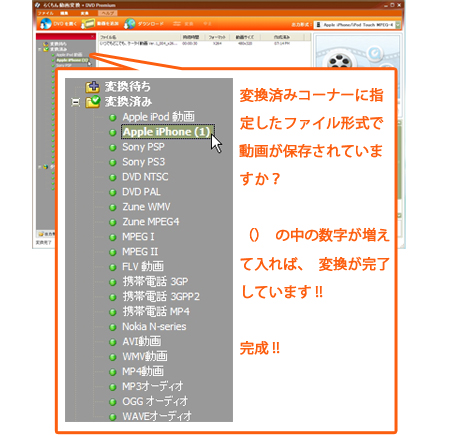Select the AVI動画 item
Image resolution: width=450 pixels, height=435 pixels.
(x=142, y=341)
